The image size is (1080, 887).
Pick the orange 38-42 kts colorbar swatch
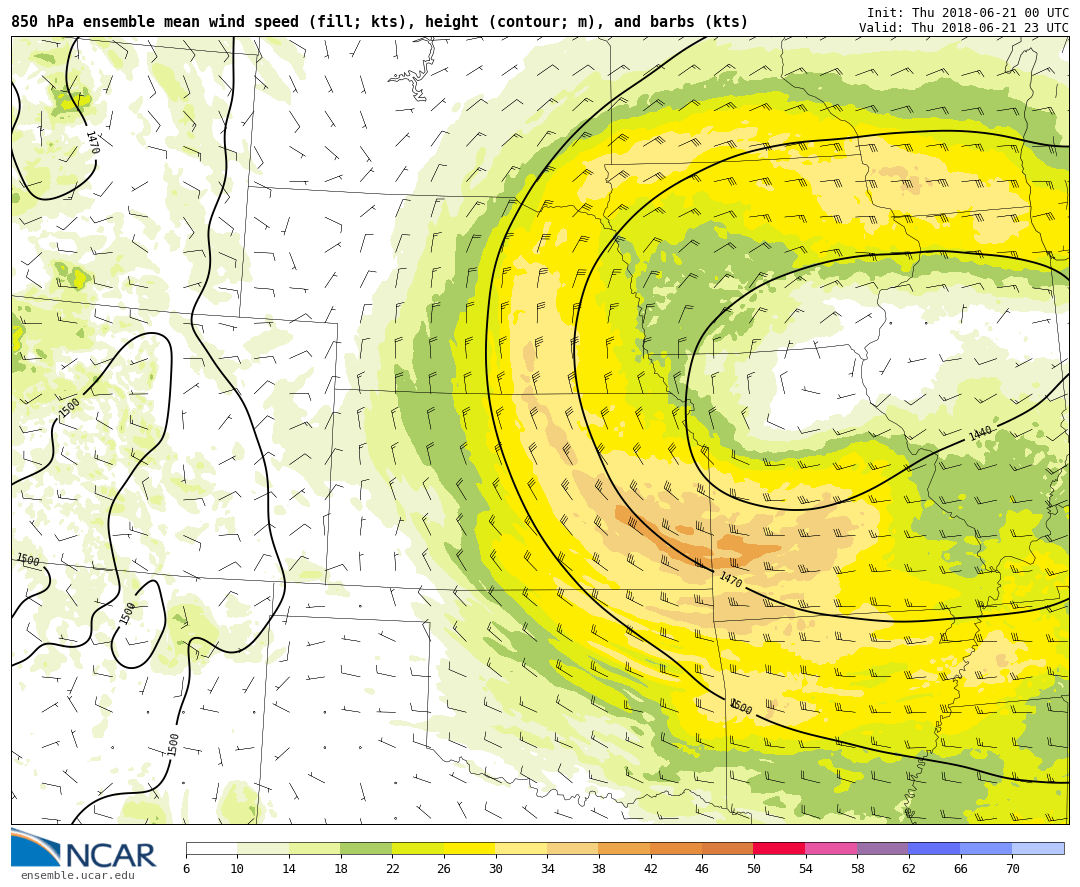625,848
